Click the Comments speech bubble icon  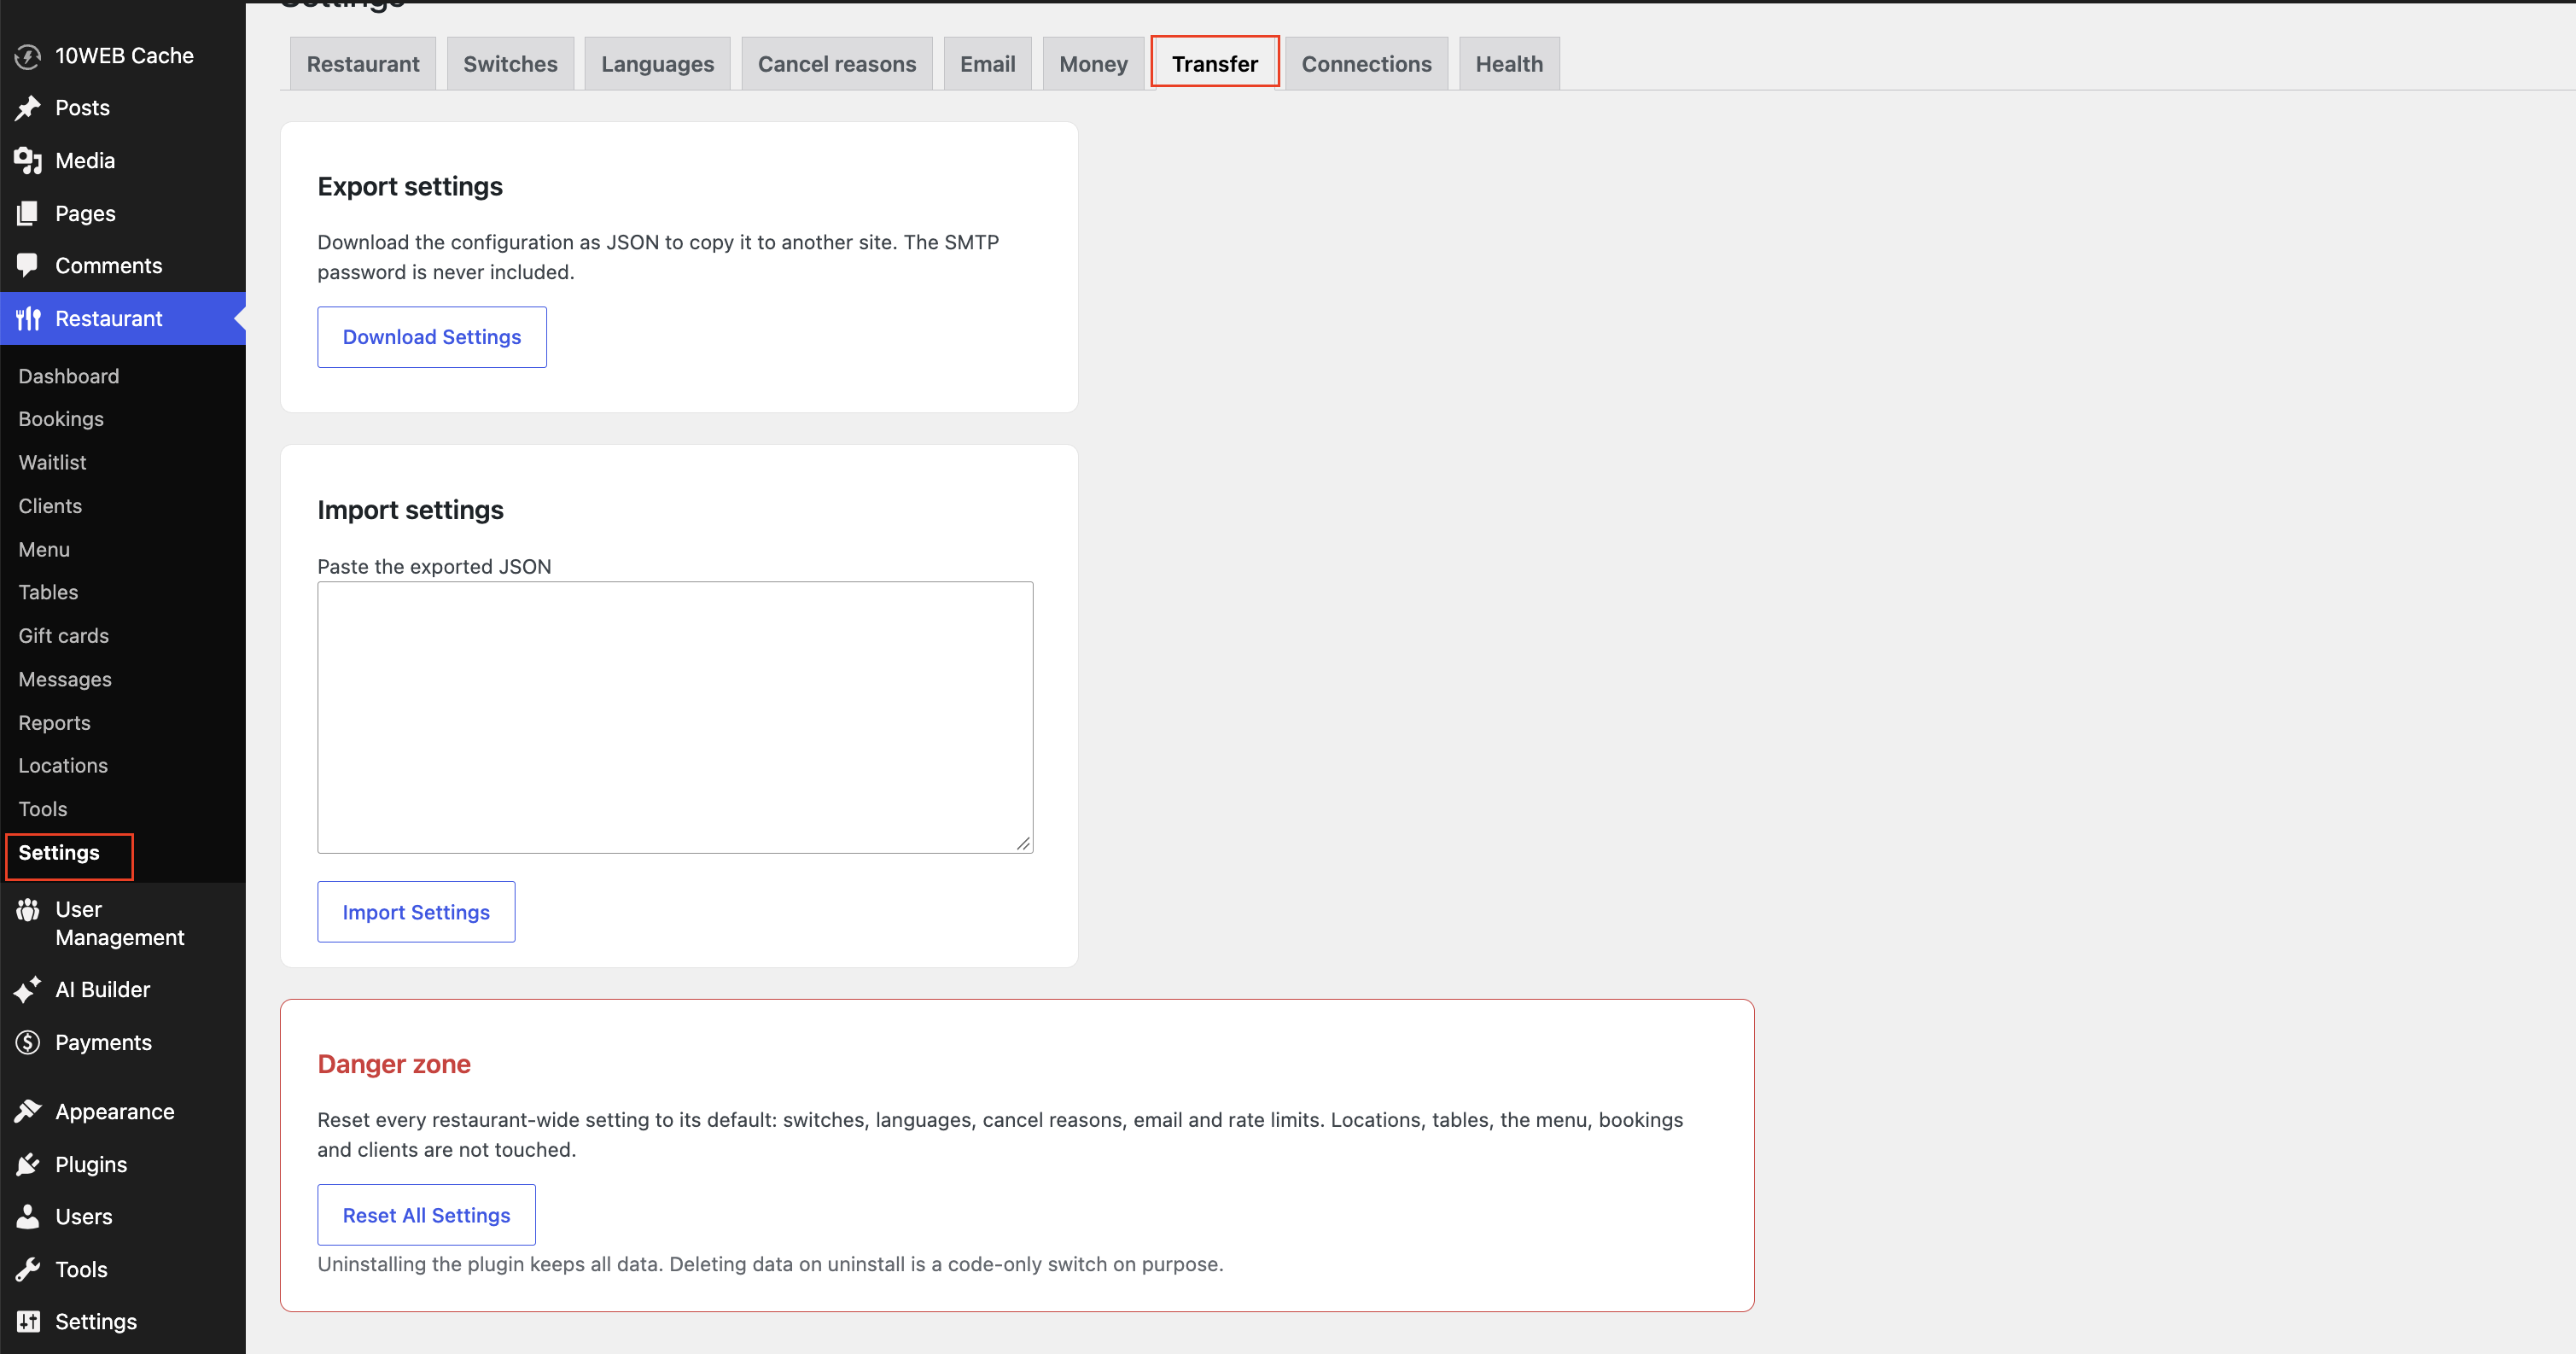click(28, 266)
